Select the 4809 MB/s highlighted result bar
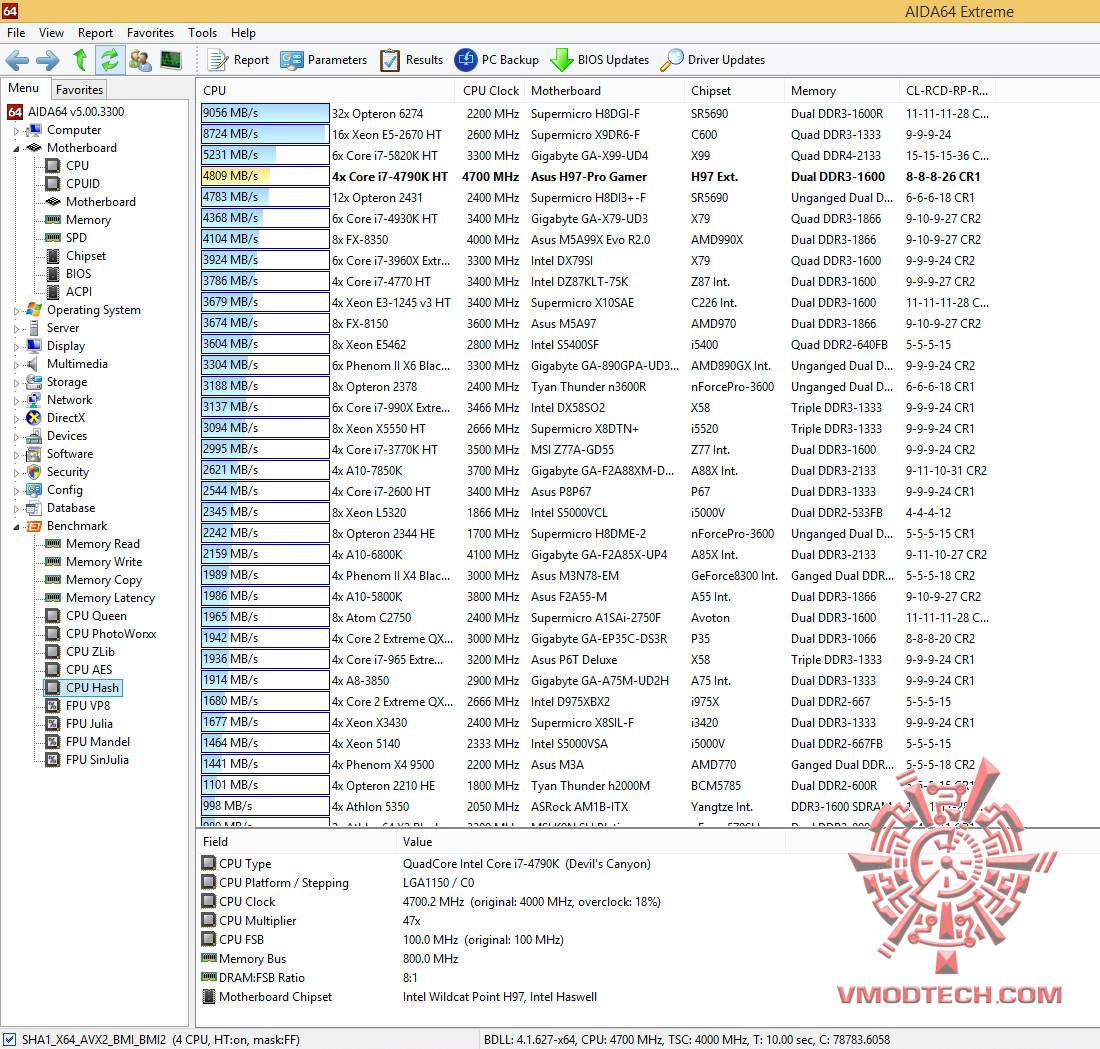Image resolution: width=1100 pixels, height=1049 pixels. [x=264, y=176]
